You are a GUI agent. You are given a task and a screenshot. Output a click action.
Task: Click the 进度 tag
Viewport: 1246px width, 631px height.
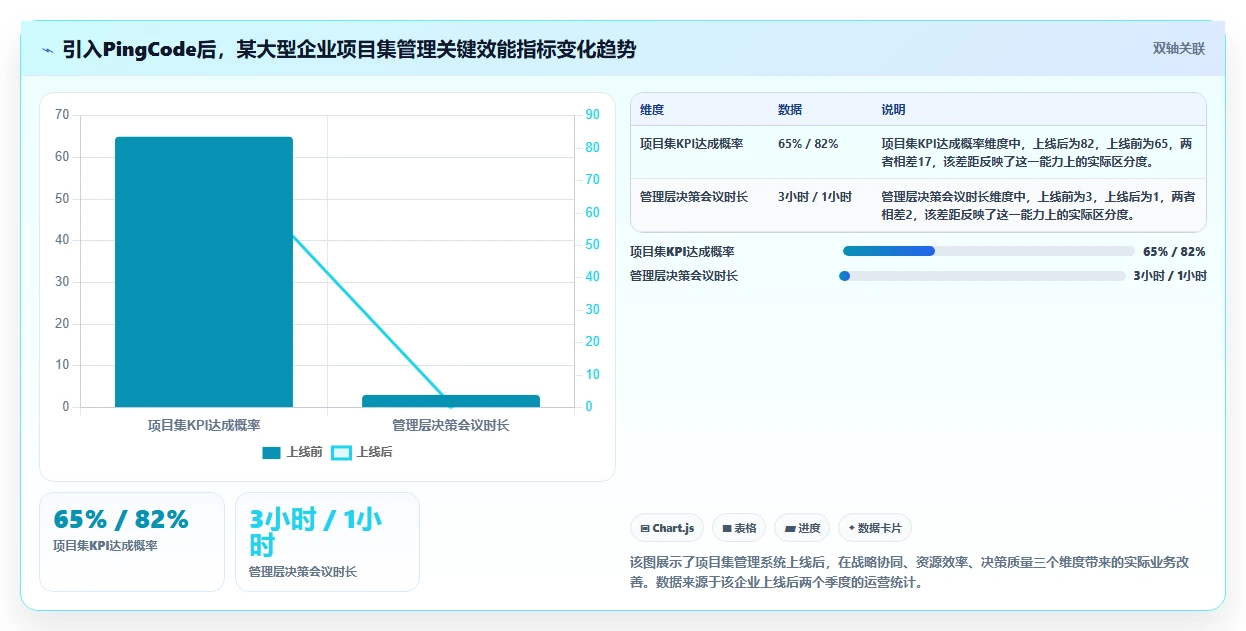coord(802,528)
